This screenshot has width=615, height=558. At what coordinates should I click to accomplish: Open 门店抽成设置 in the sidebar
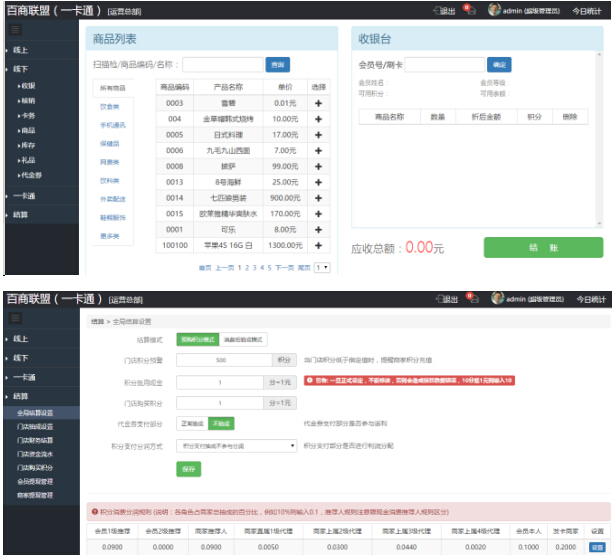(34, 426)
